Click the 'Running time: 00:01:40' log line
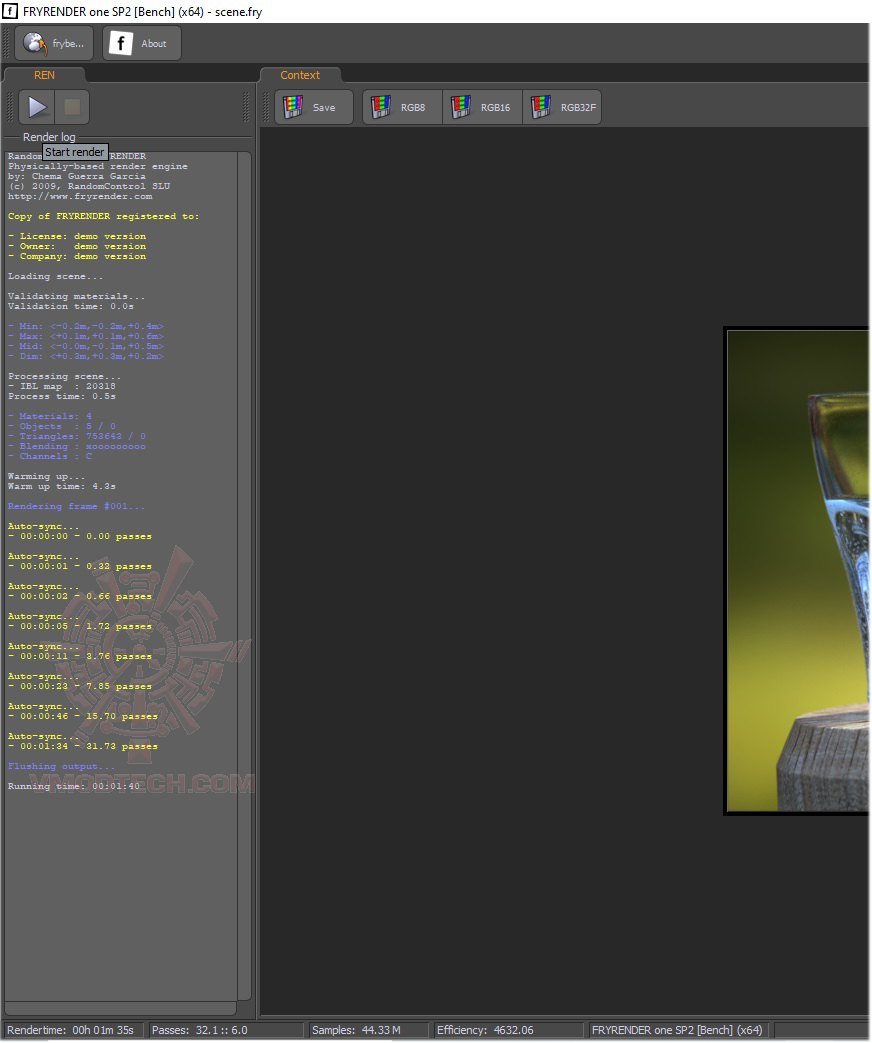 click(74, 786)
